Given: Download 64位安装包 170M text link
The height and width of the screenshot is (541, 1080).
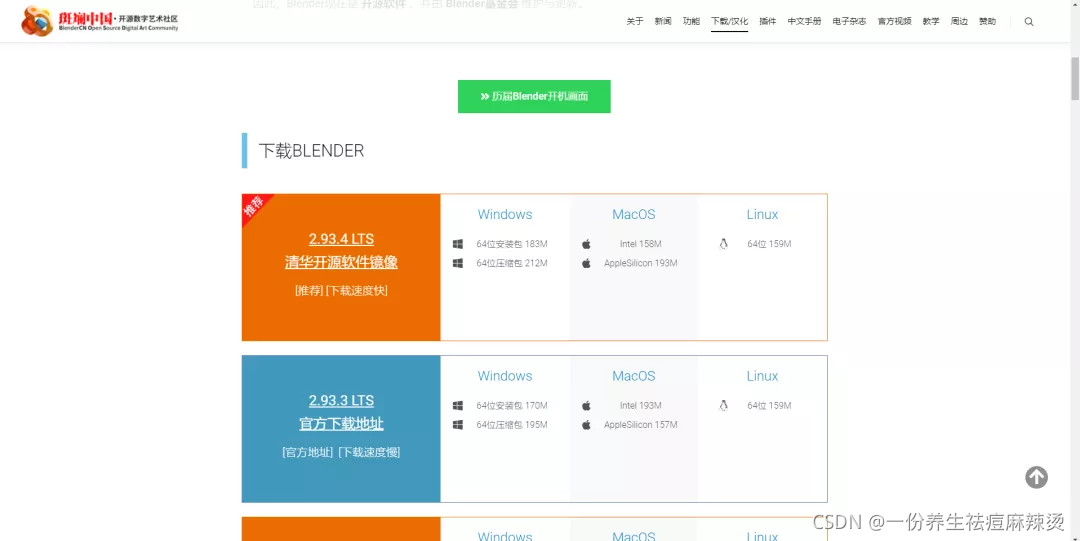Looking at the screenshot, I should (512, 405).
